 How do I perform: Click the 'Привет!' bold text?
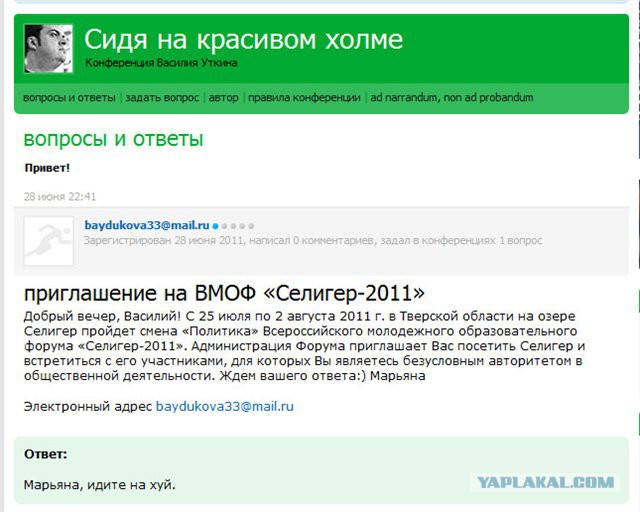pyautogui.click(x=47, y=168)
